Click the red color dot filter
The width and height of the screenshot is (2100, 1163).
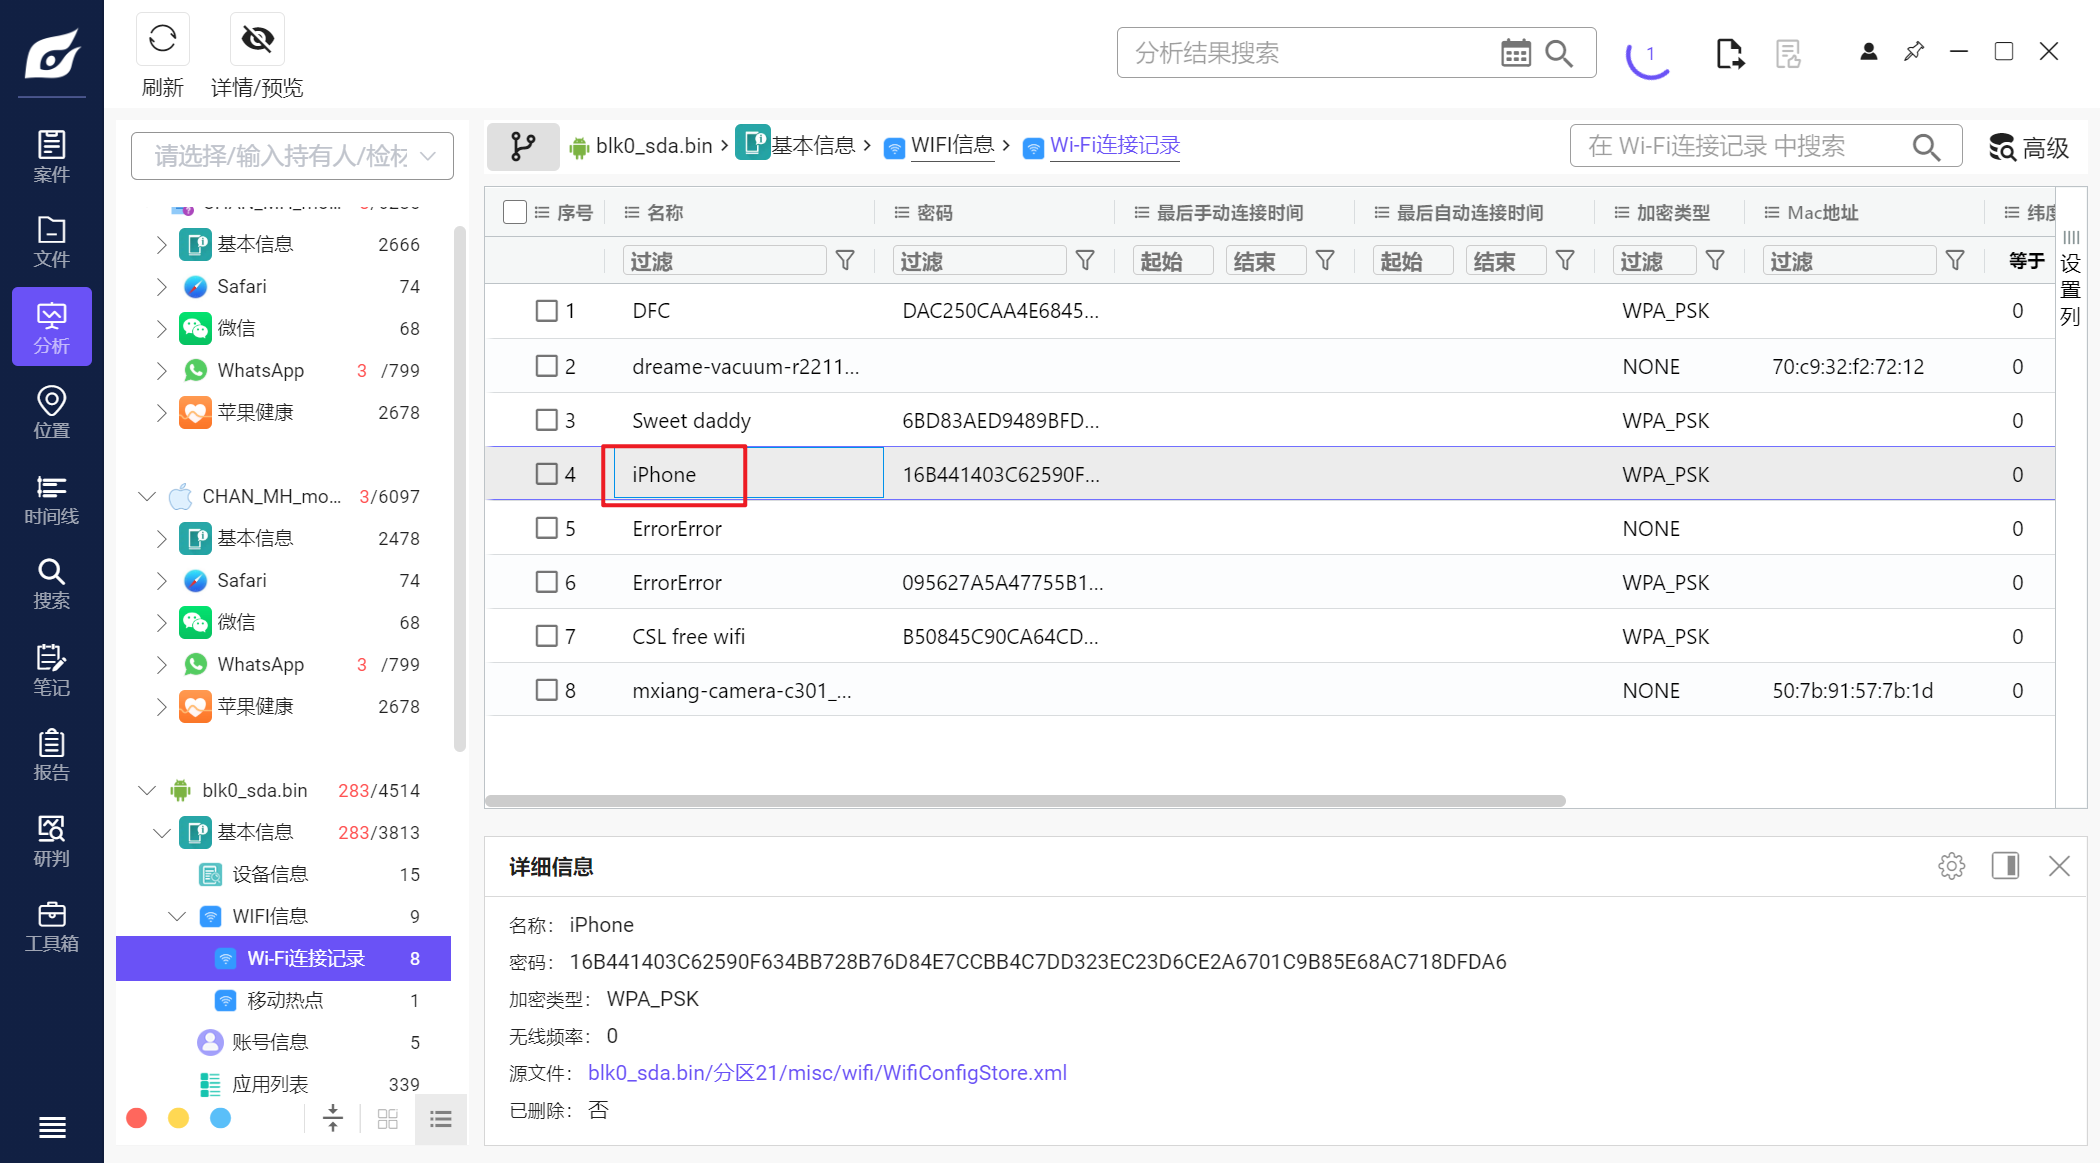click(x=137, y=1118)
